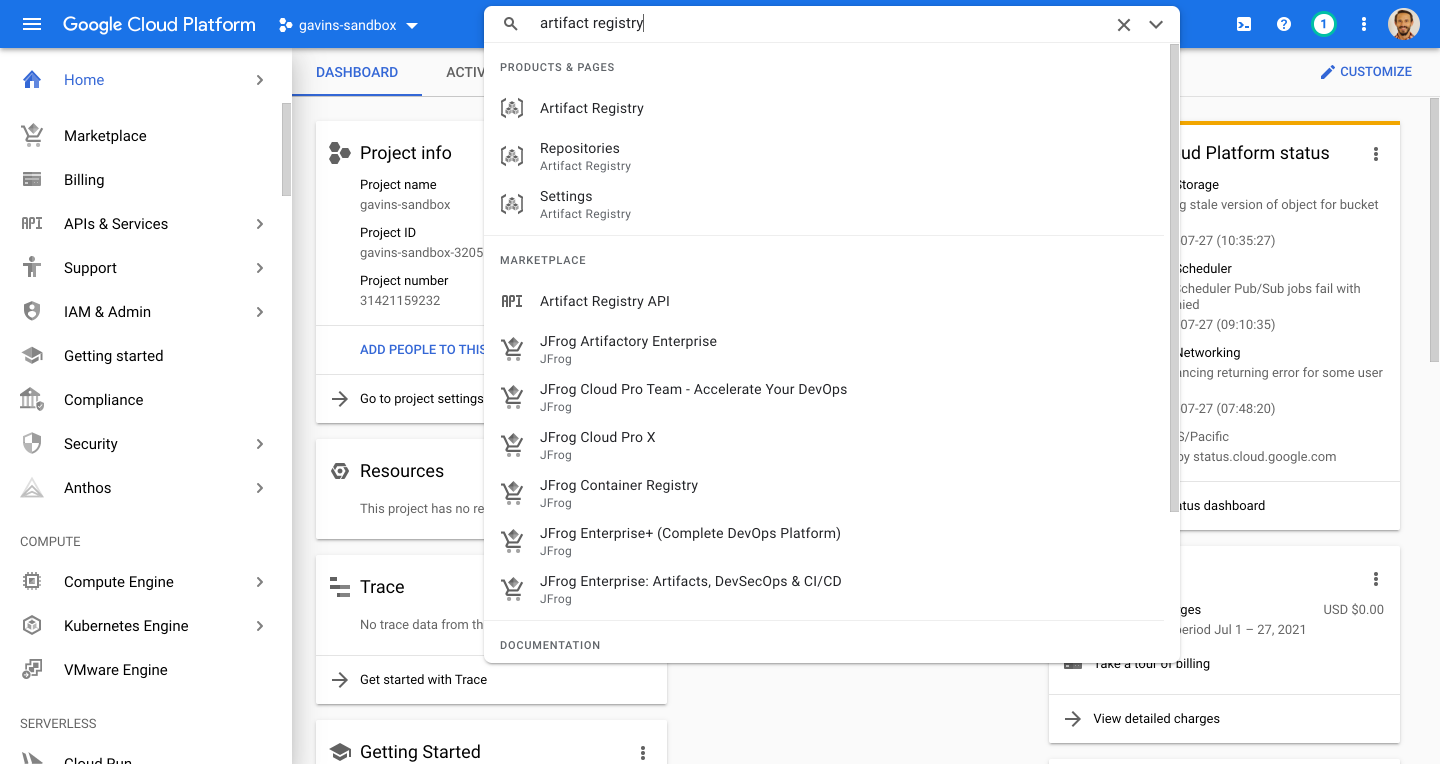
Task: Click the CUSTOMIZE button
Action: tap(1366, 72)
